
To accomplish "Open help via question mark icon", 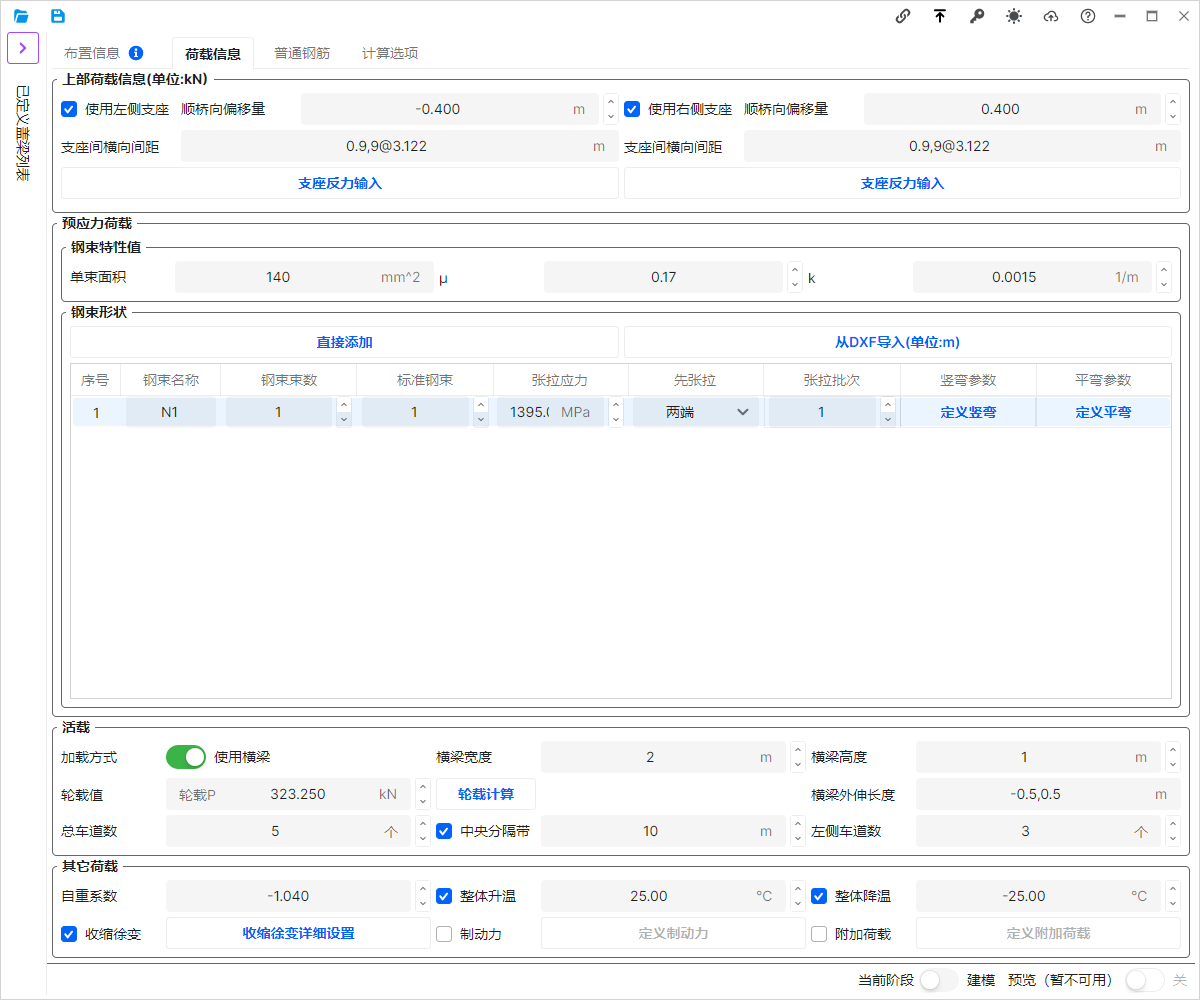I will [1088, 16].
